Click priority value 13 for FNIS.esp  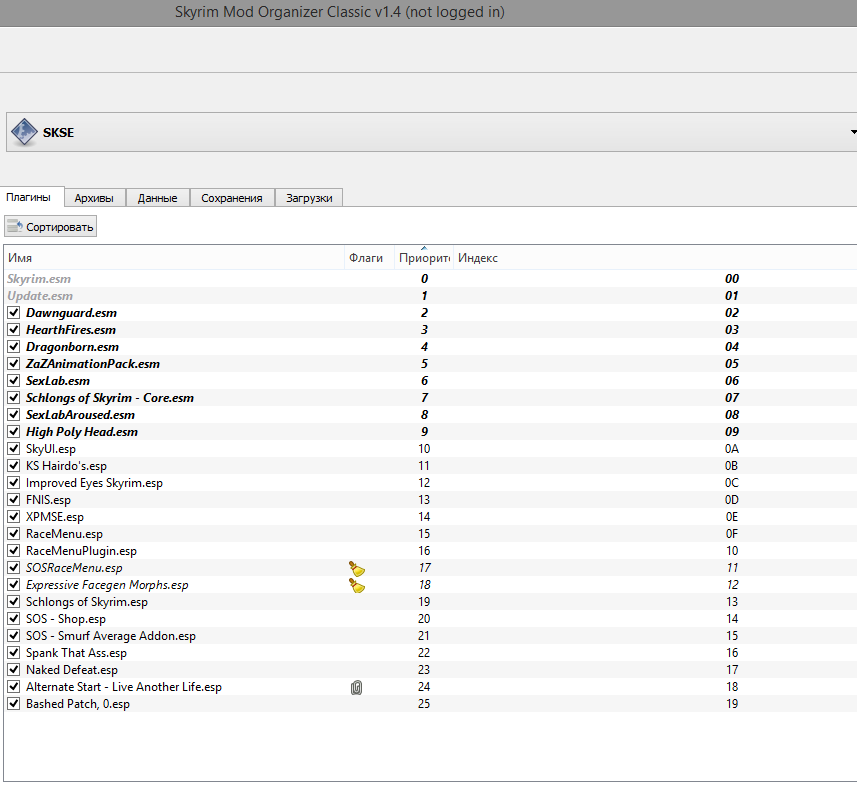(424, 499)
